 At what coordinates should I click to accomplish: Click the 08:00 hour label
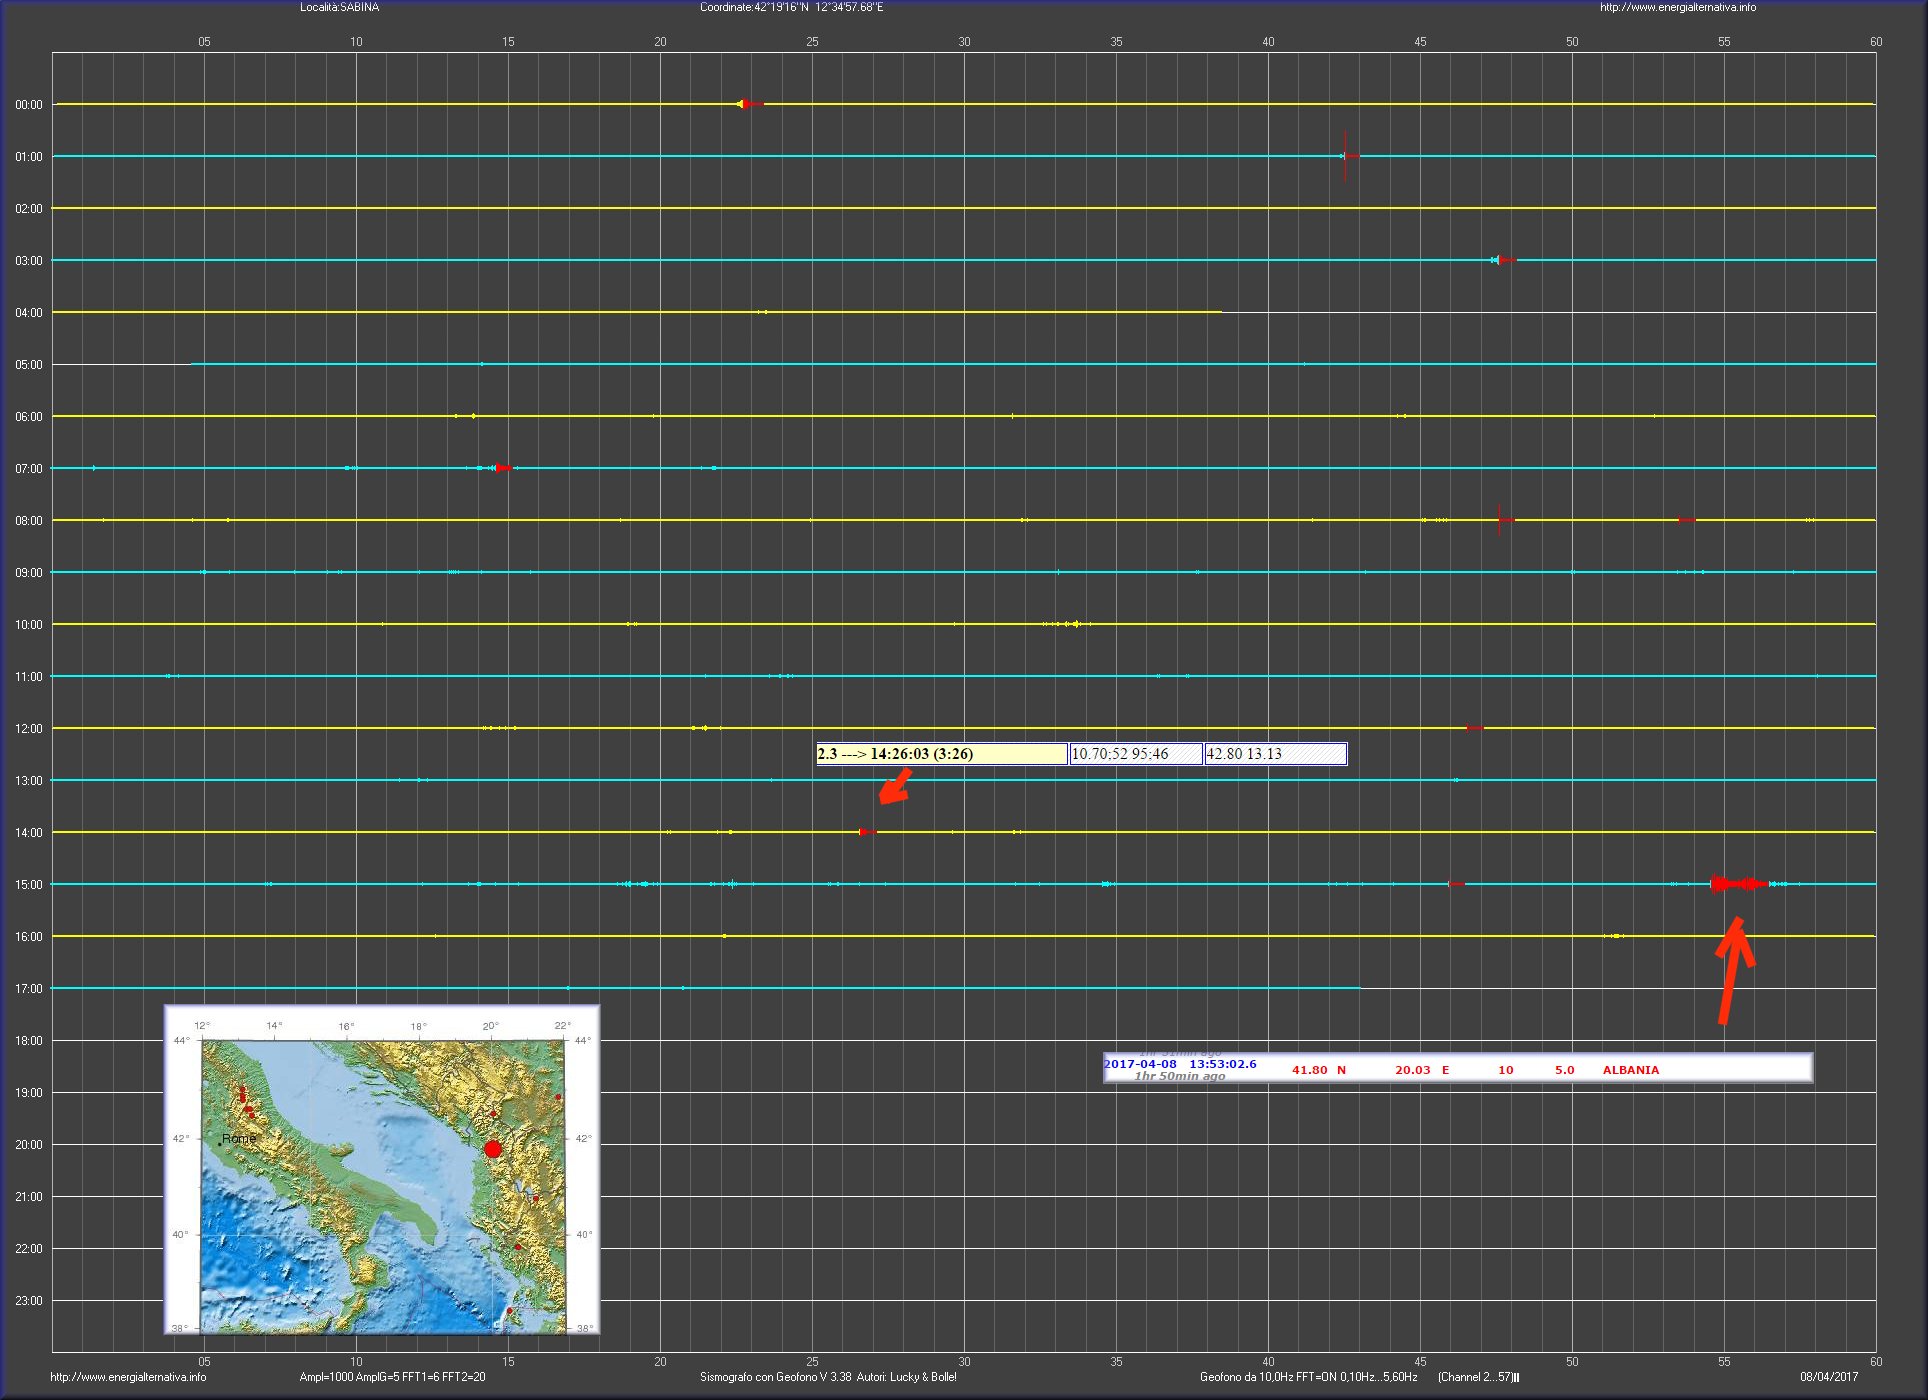[x=29, y=521]
